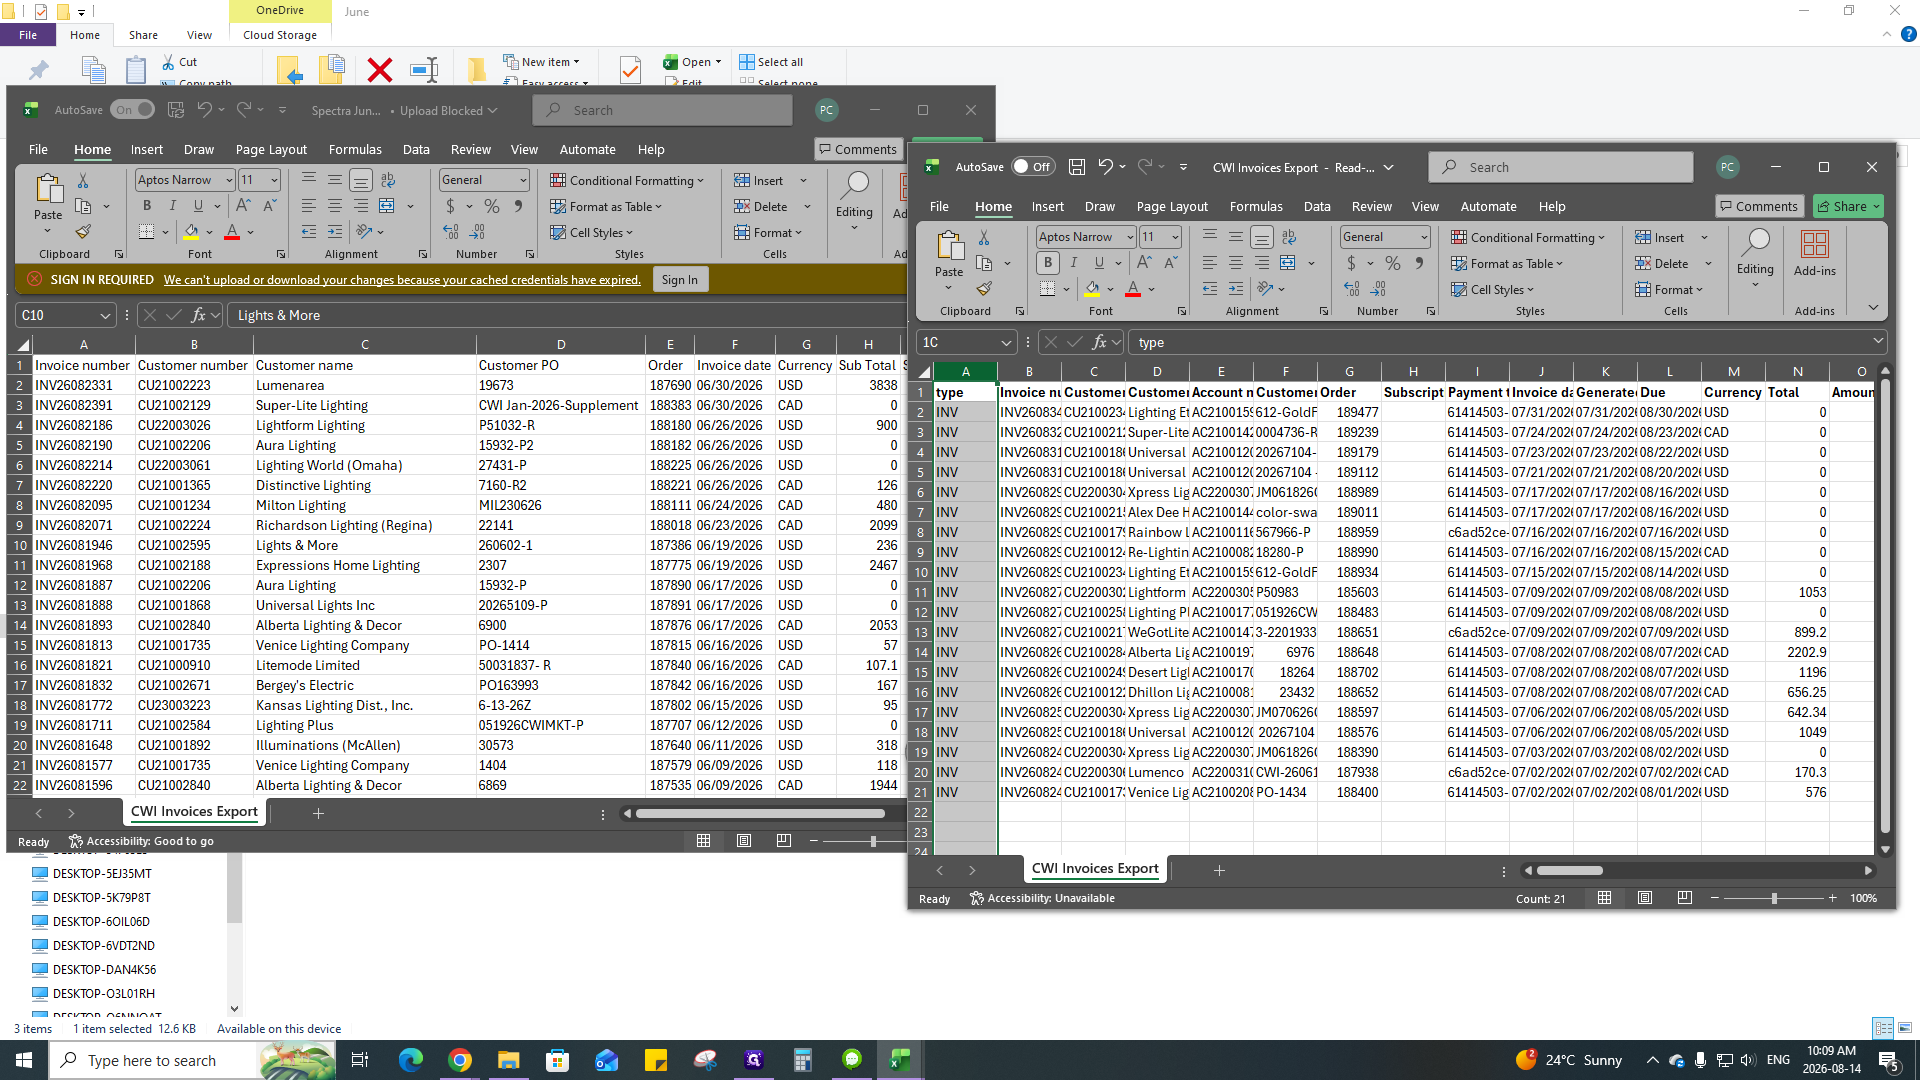The image size is (1920, 1080).
Task: Toggle Underline in CWI Invoices Export ribbon
Action: coord(1099,263)
